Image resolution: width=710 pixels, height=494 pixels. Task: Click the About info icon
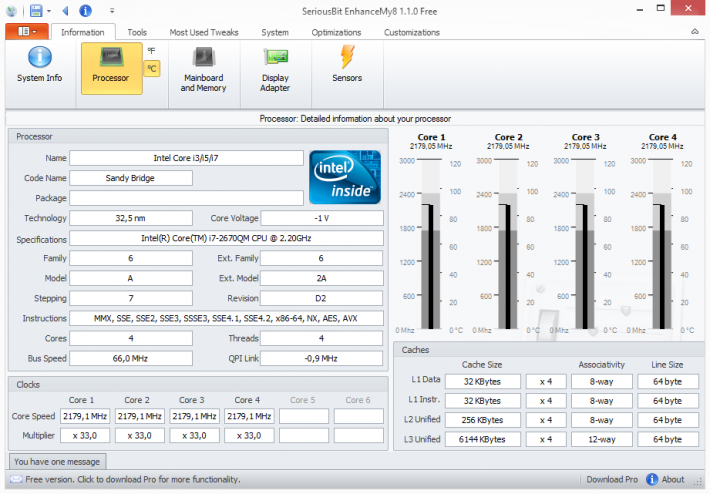point(652,479)
